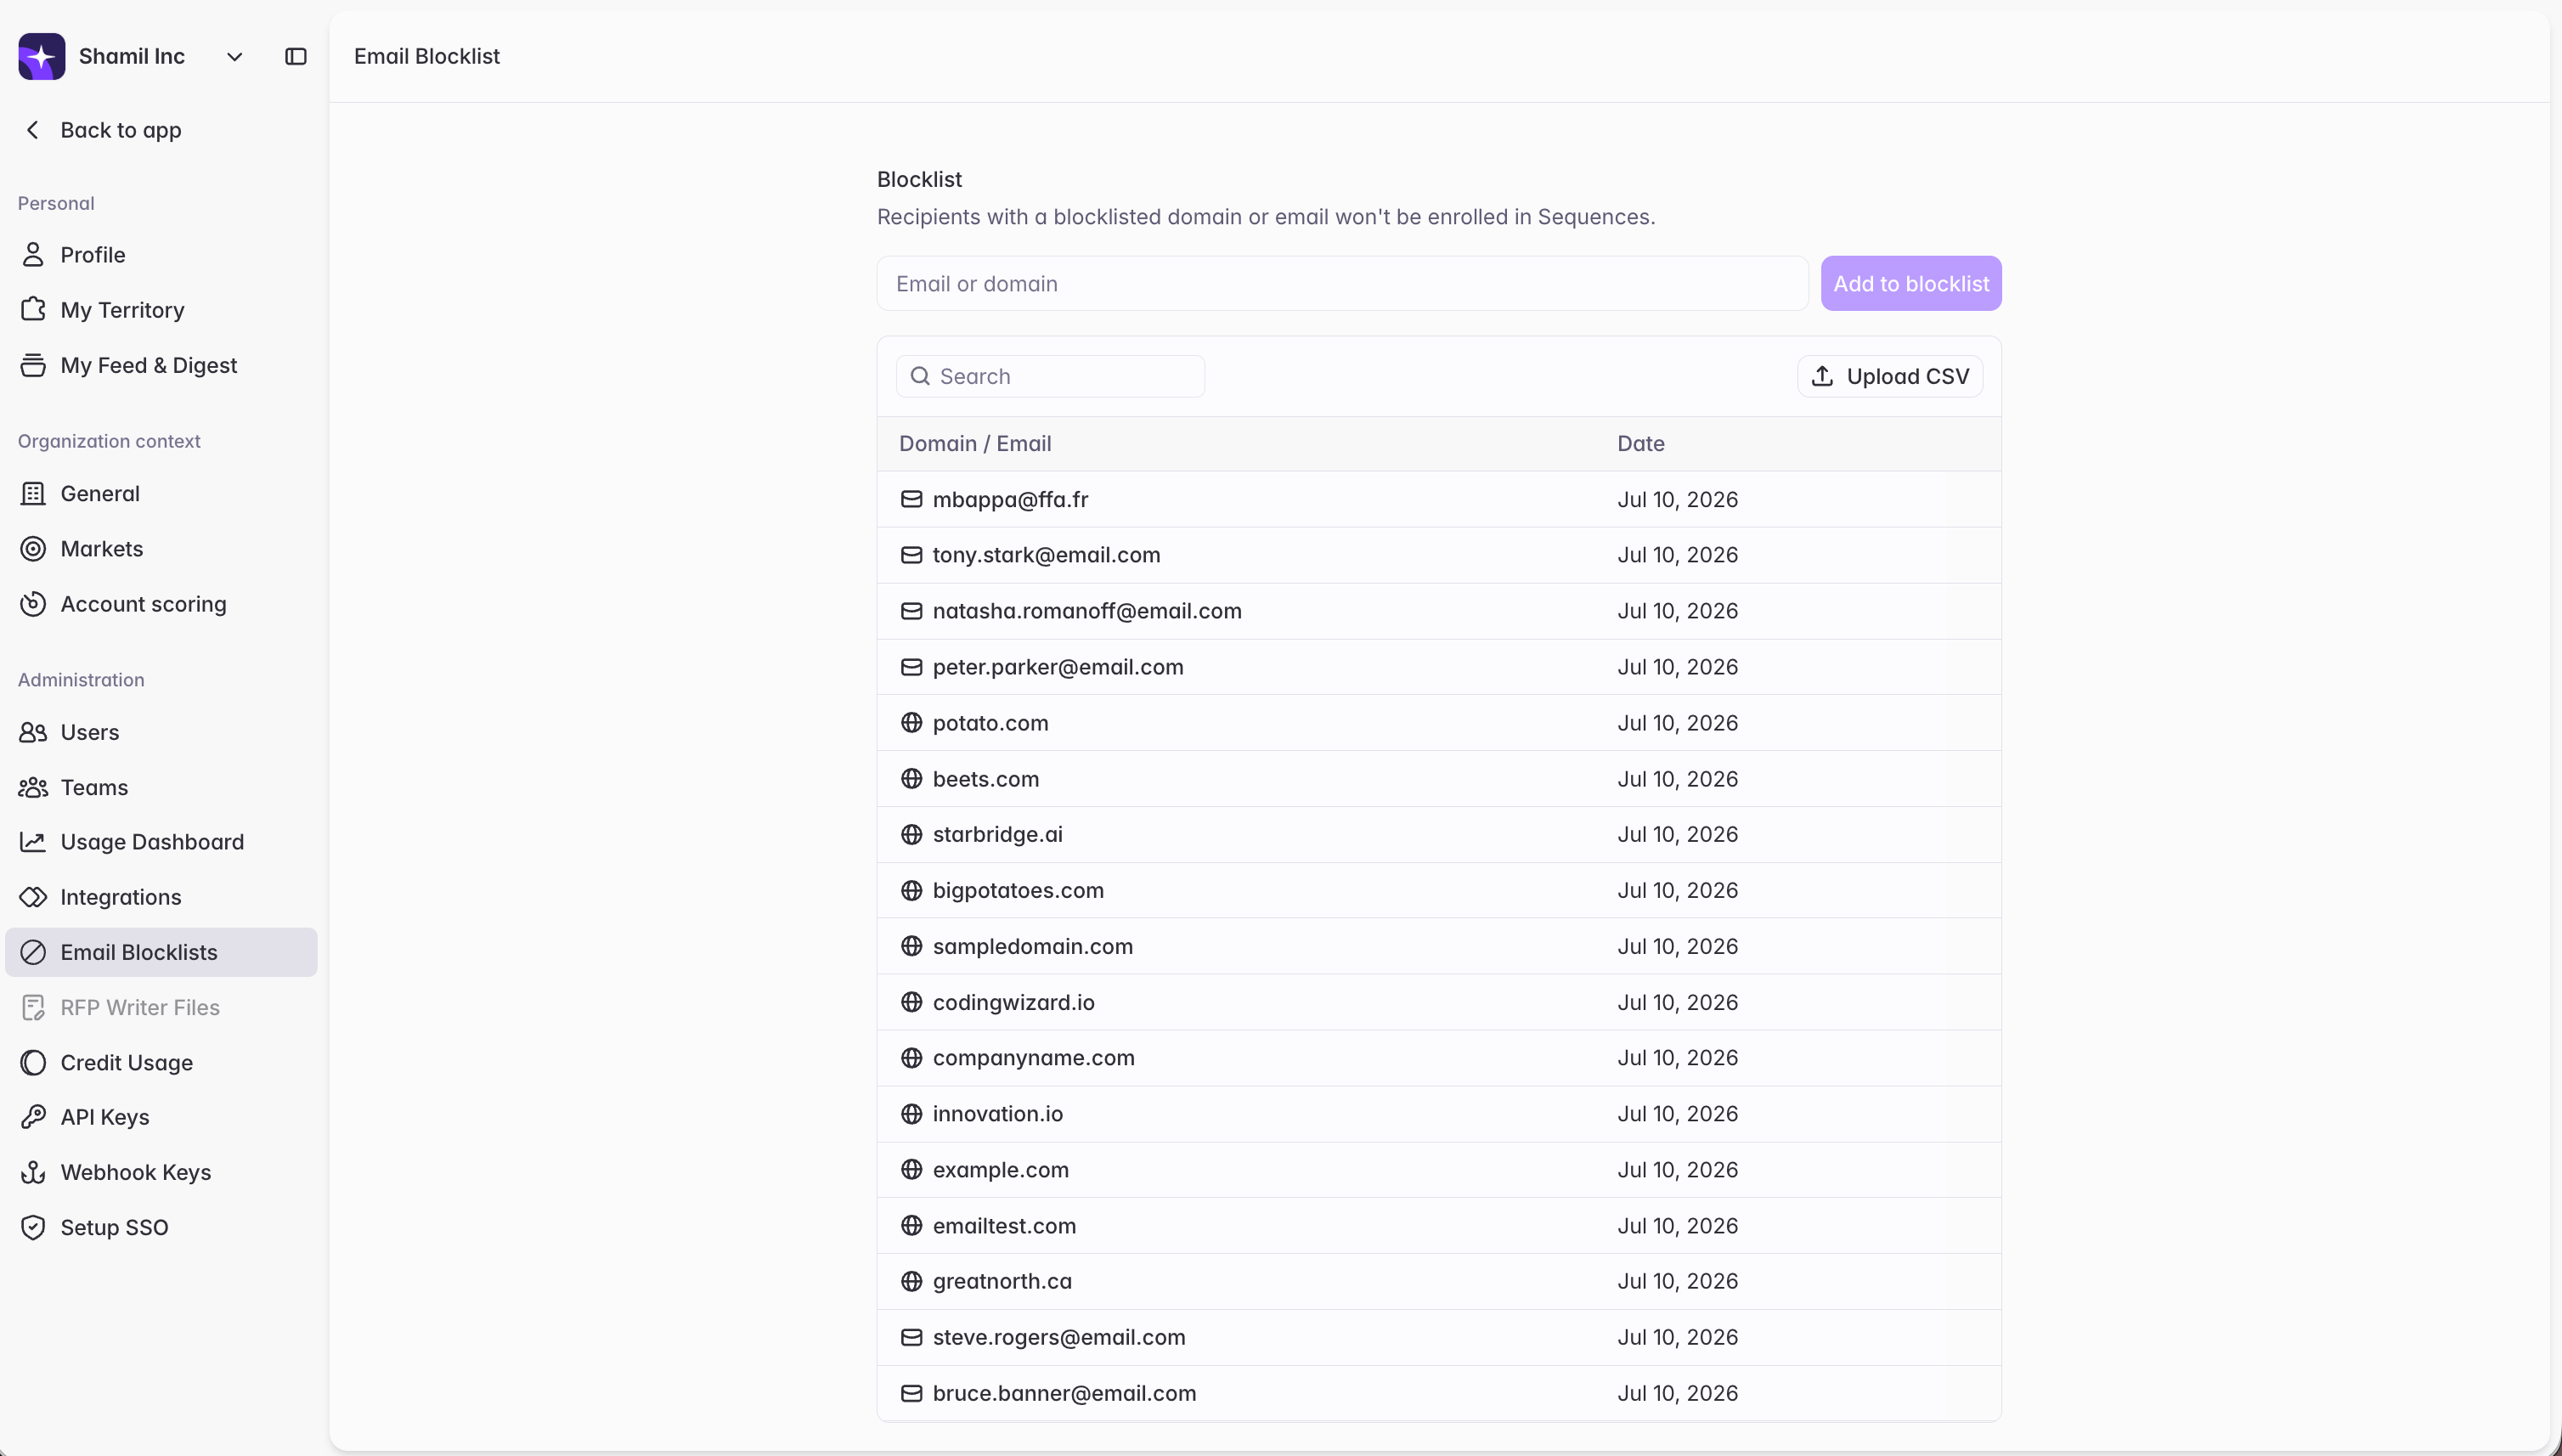Click the Webhook Keys anchor icon
The height and width of the screenshot is (1456, 2562).
coord(33,1172)
